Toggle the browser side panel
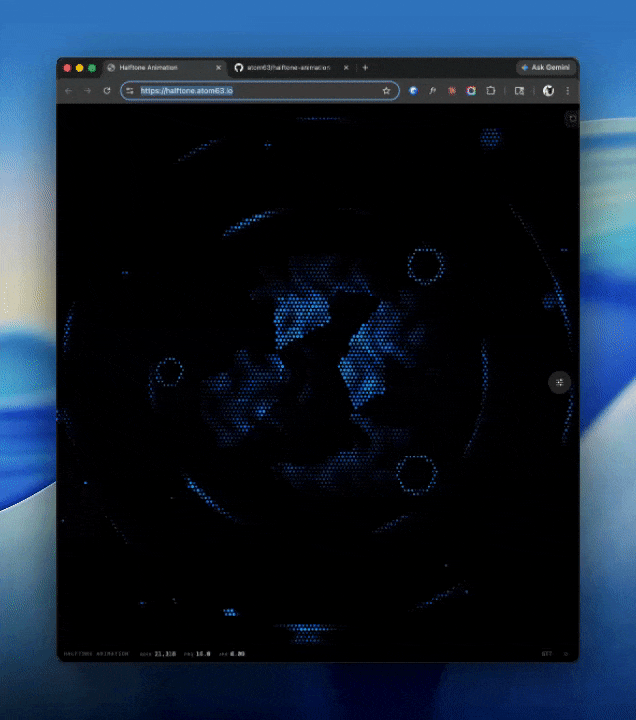Screen dimensions: 636x720 [x=519, y=91]
